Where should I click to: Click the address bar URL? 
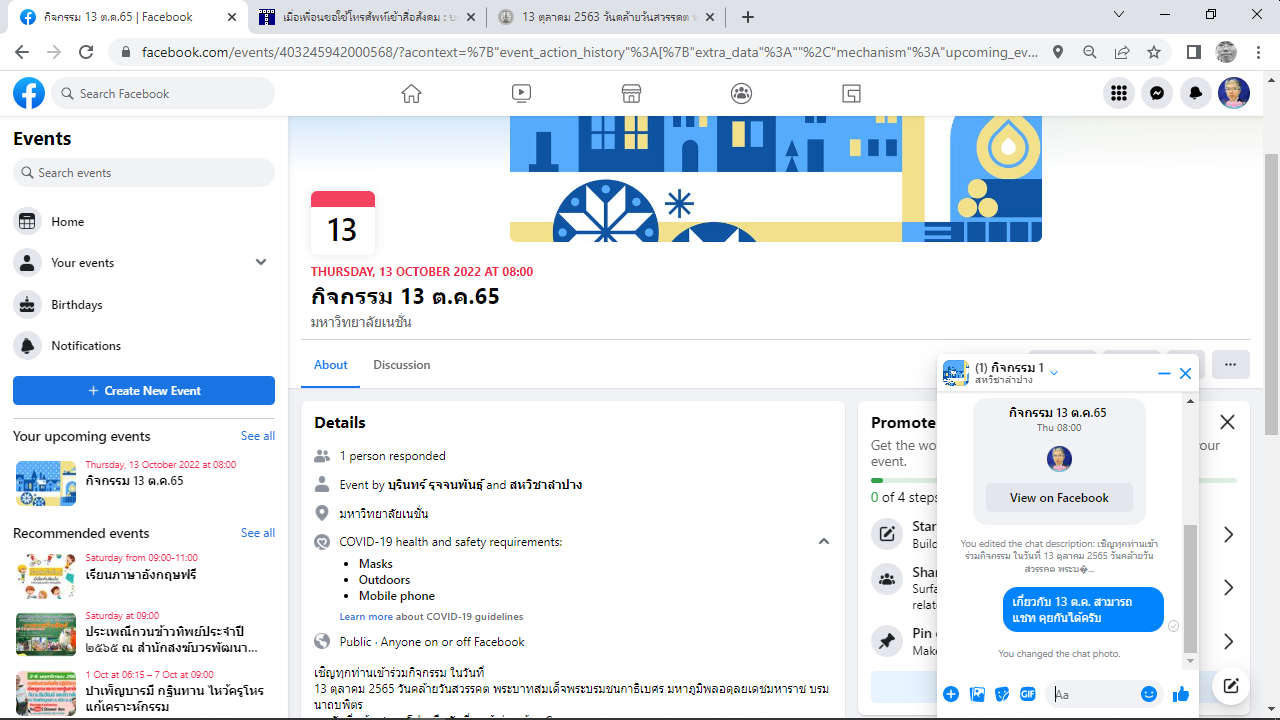point(590,52)
